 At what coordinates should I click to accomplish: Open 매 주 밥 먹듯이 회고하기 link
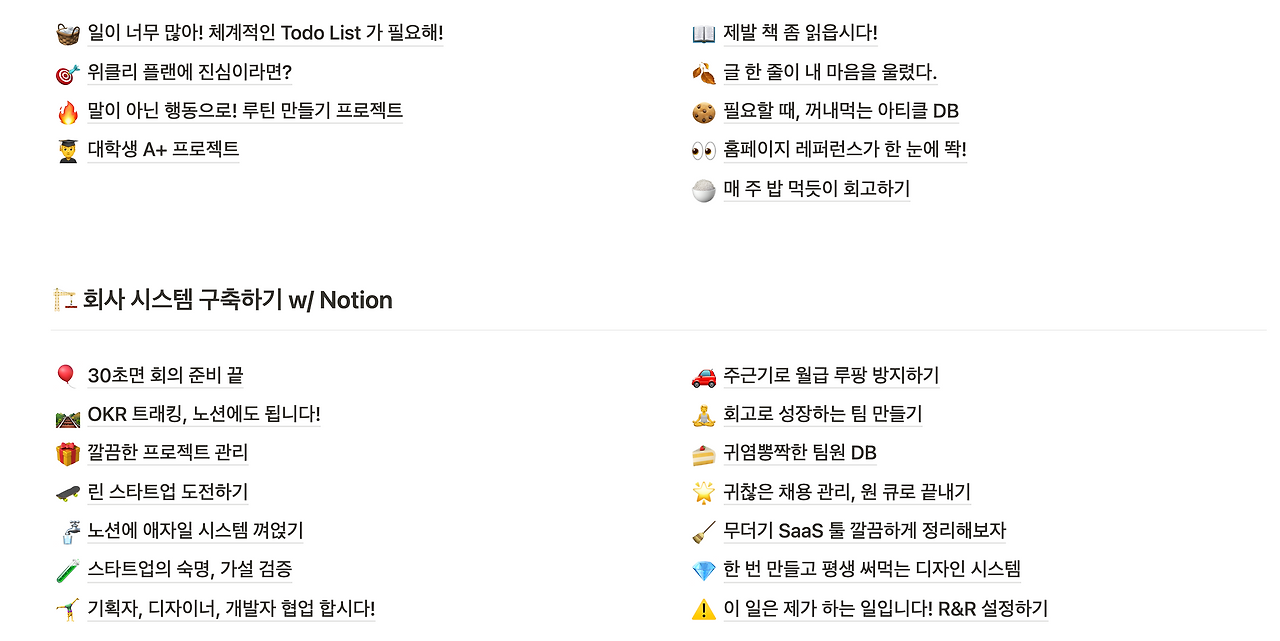tap(816, 189)
